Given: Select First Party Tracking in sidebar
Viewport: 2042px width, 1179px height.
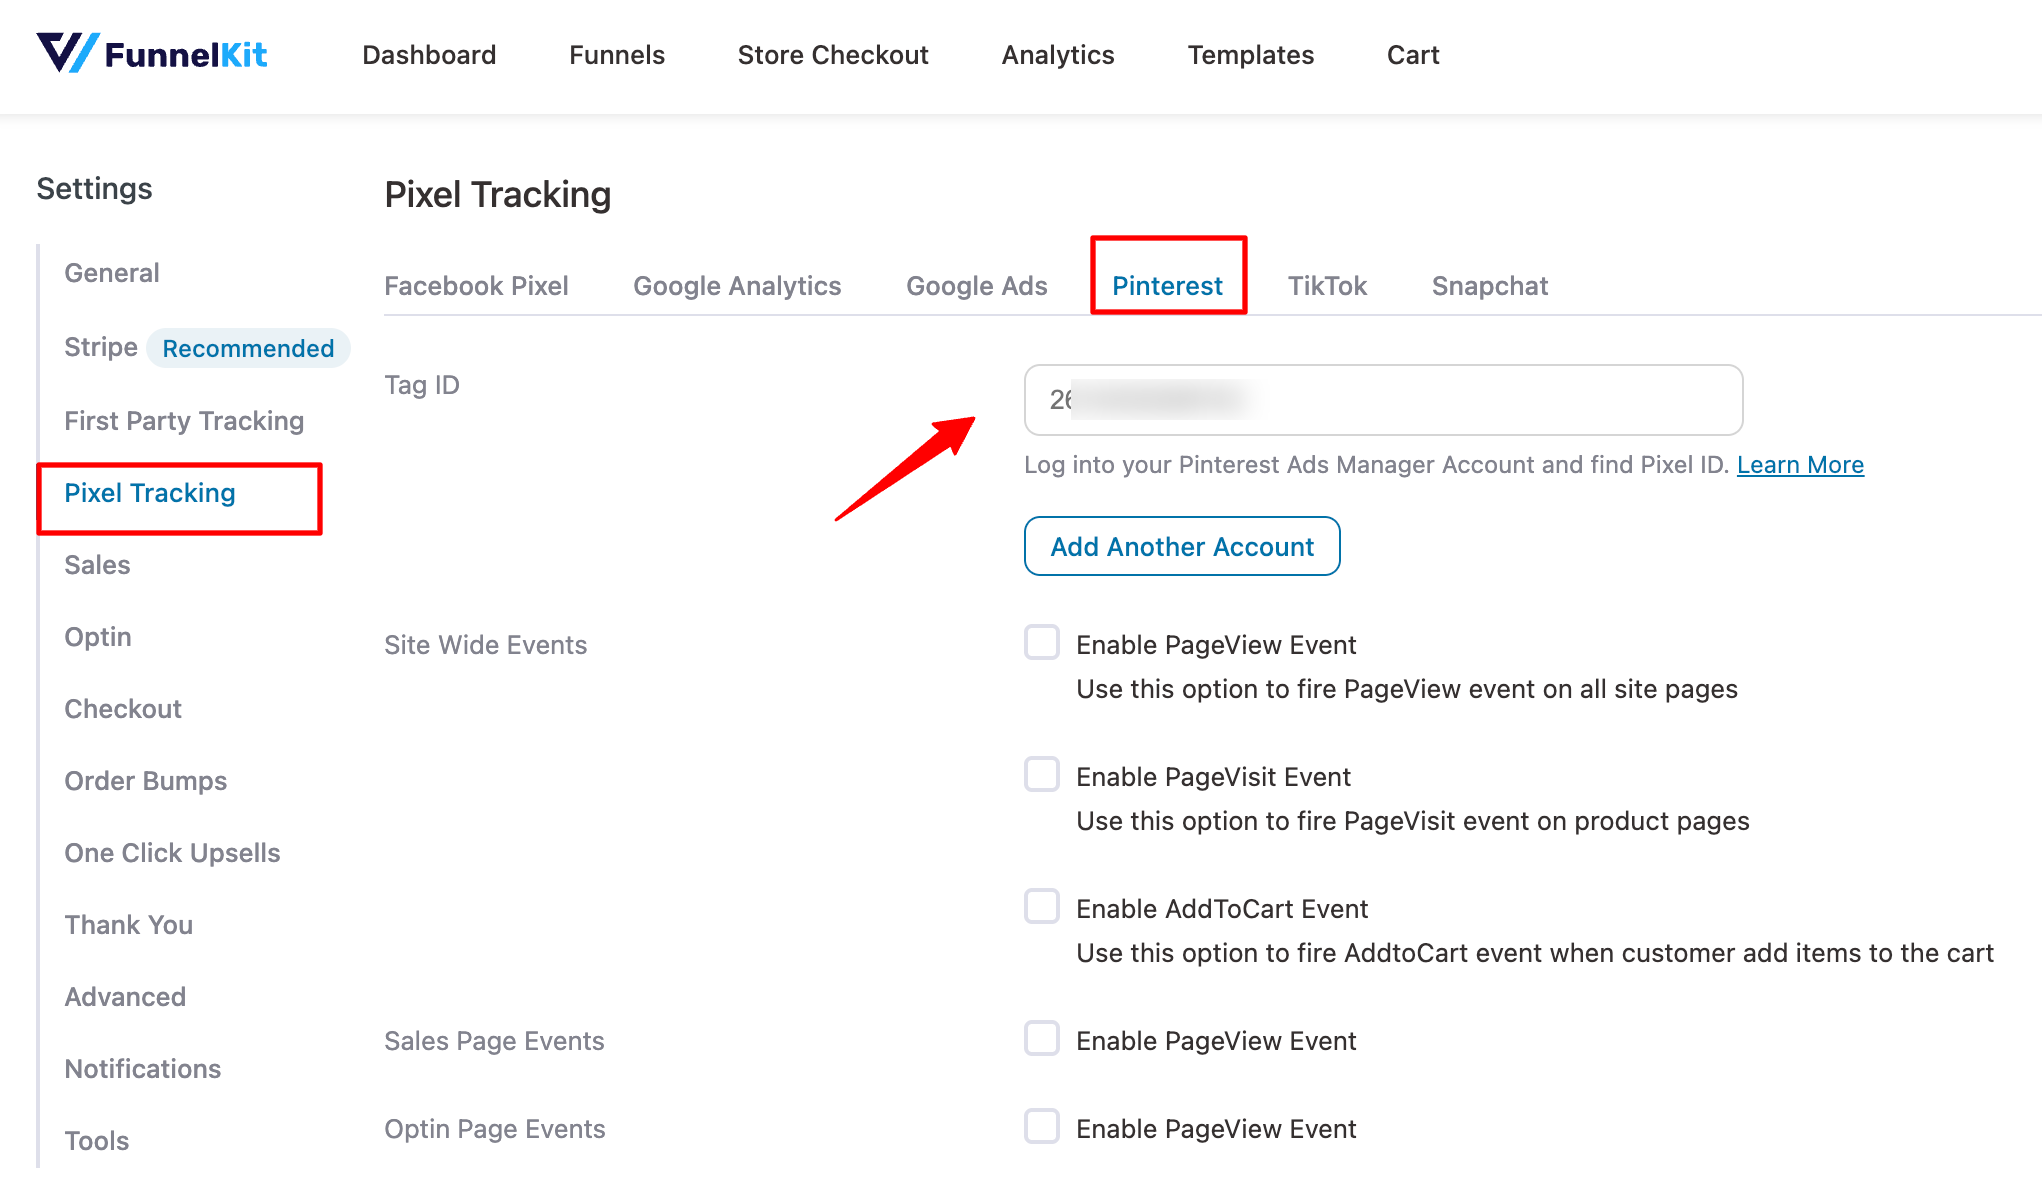Looking at the screenshot, I should 184,421.
